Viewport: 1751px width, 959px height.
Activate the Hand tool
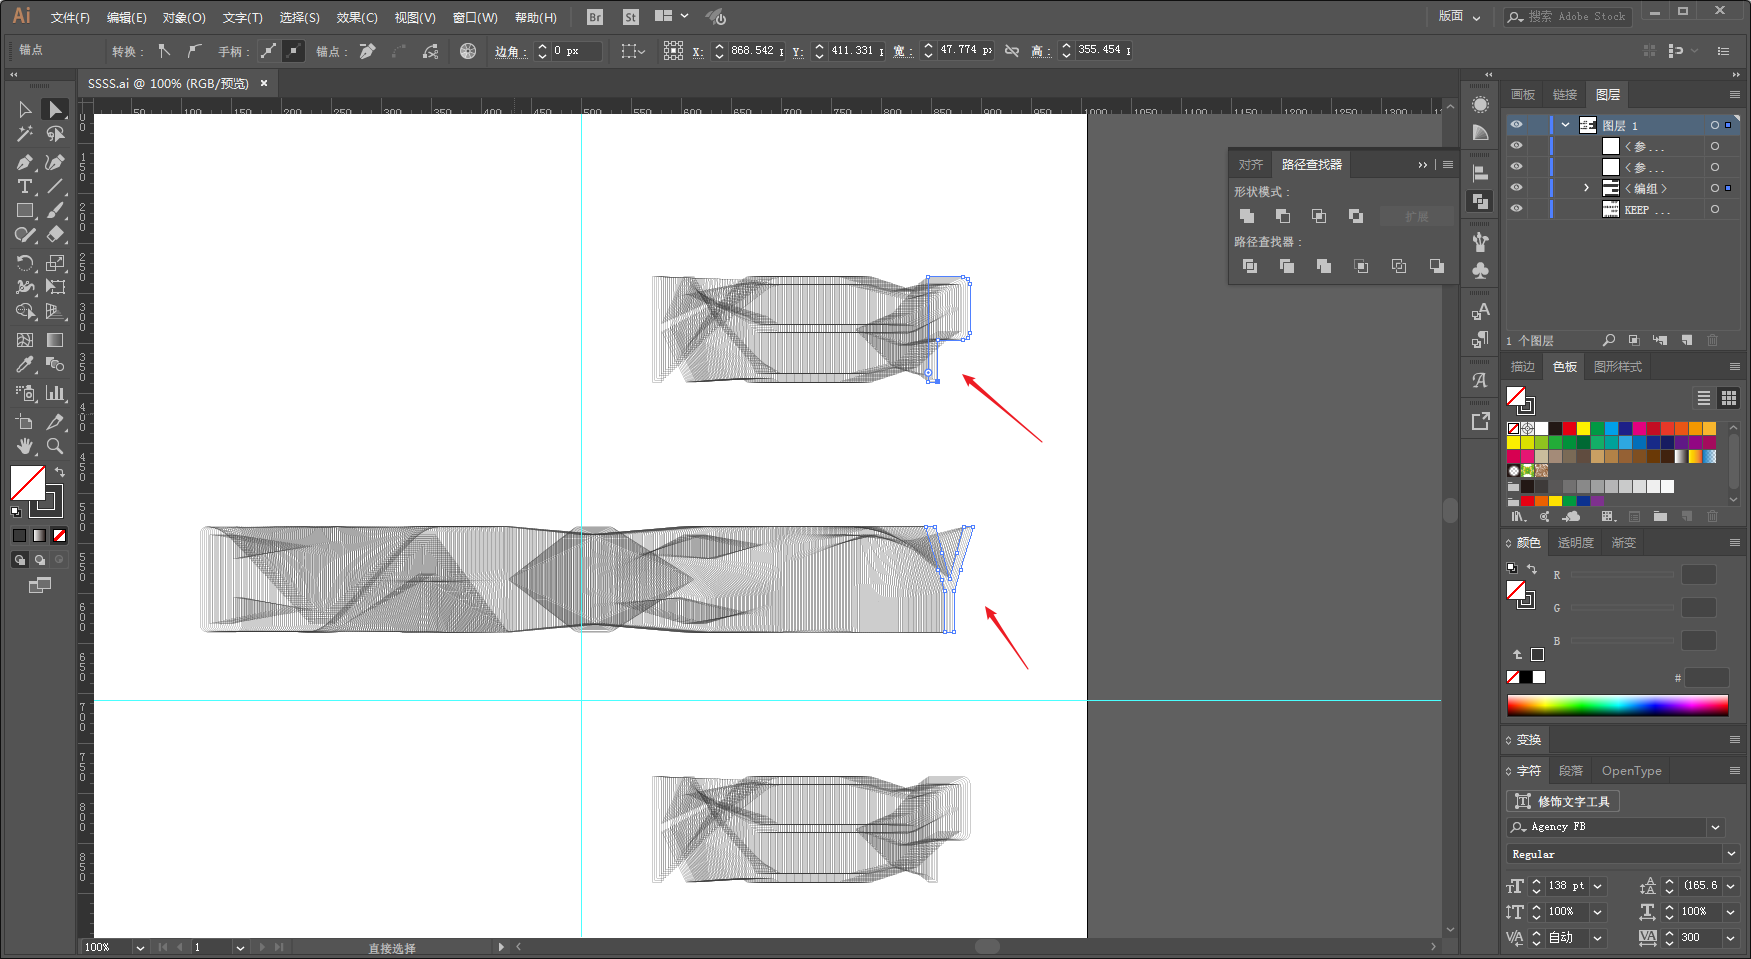click(x=25, y=446)
